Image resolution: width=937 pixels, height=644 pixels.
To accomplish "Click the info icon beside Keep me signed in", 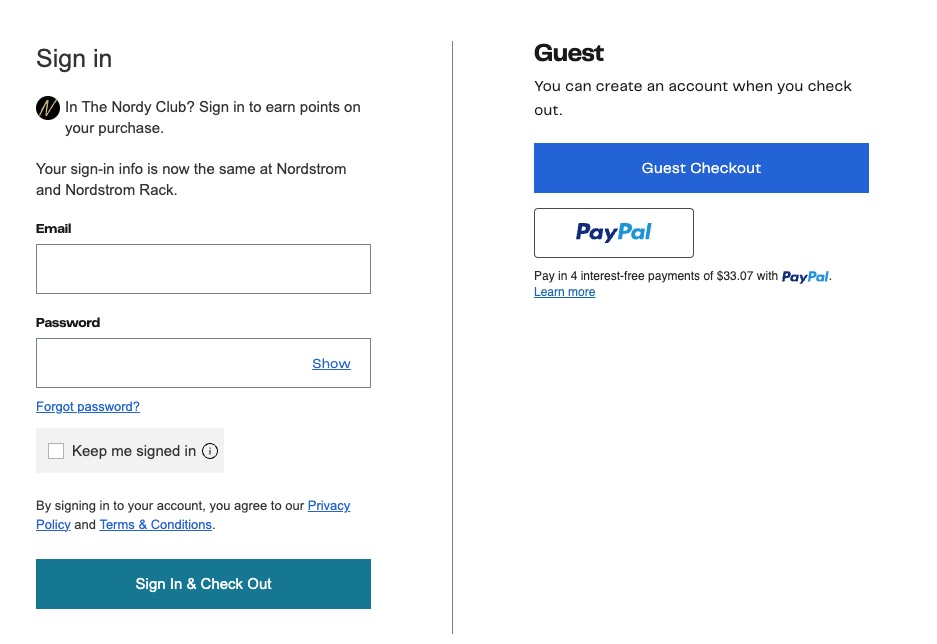I will (x=210, y=451).
